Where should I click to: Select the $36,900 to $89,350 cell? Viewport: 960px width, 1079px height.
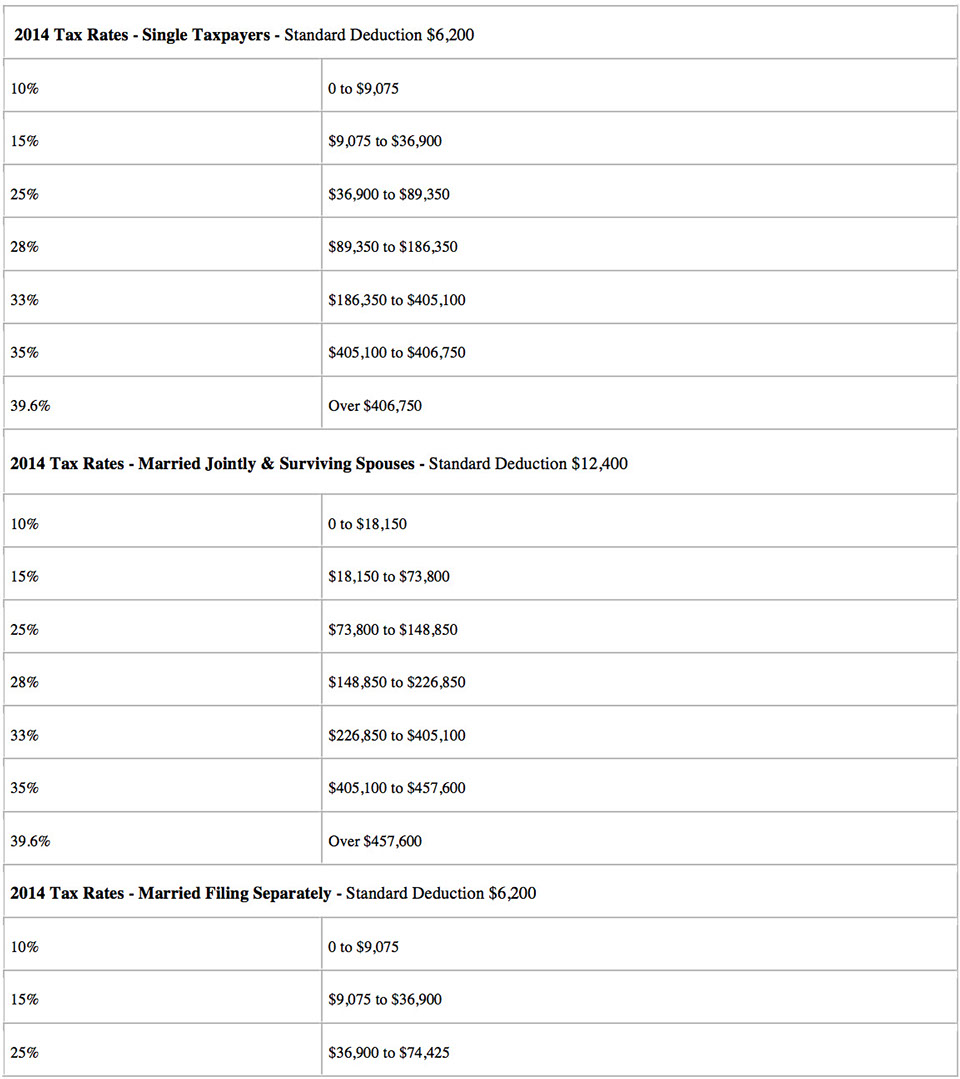(x=389, y=194)
